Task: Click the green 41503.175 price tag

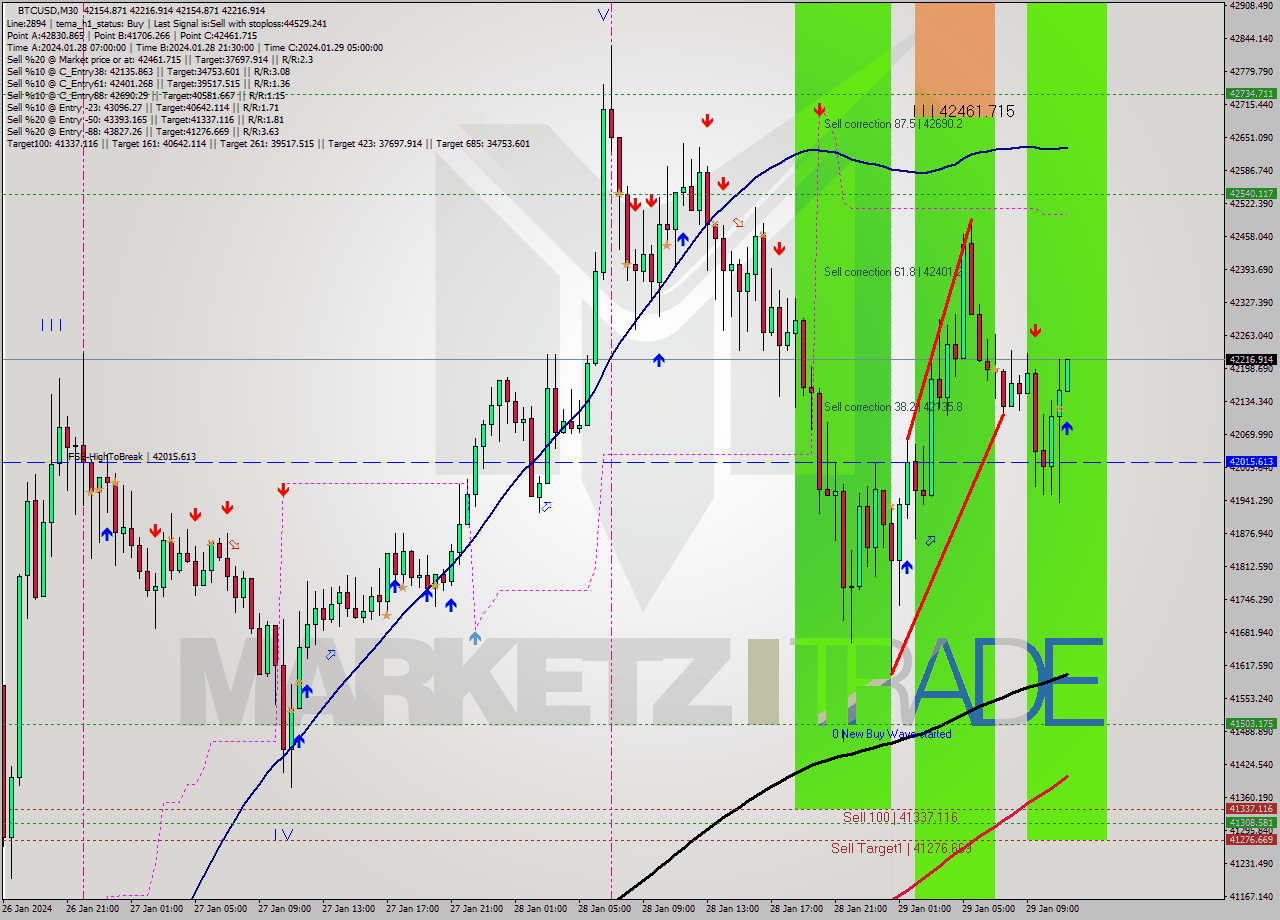Action: [1251, 723]
